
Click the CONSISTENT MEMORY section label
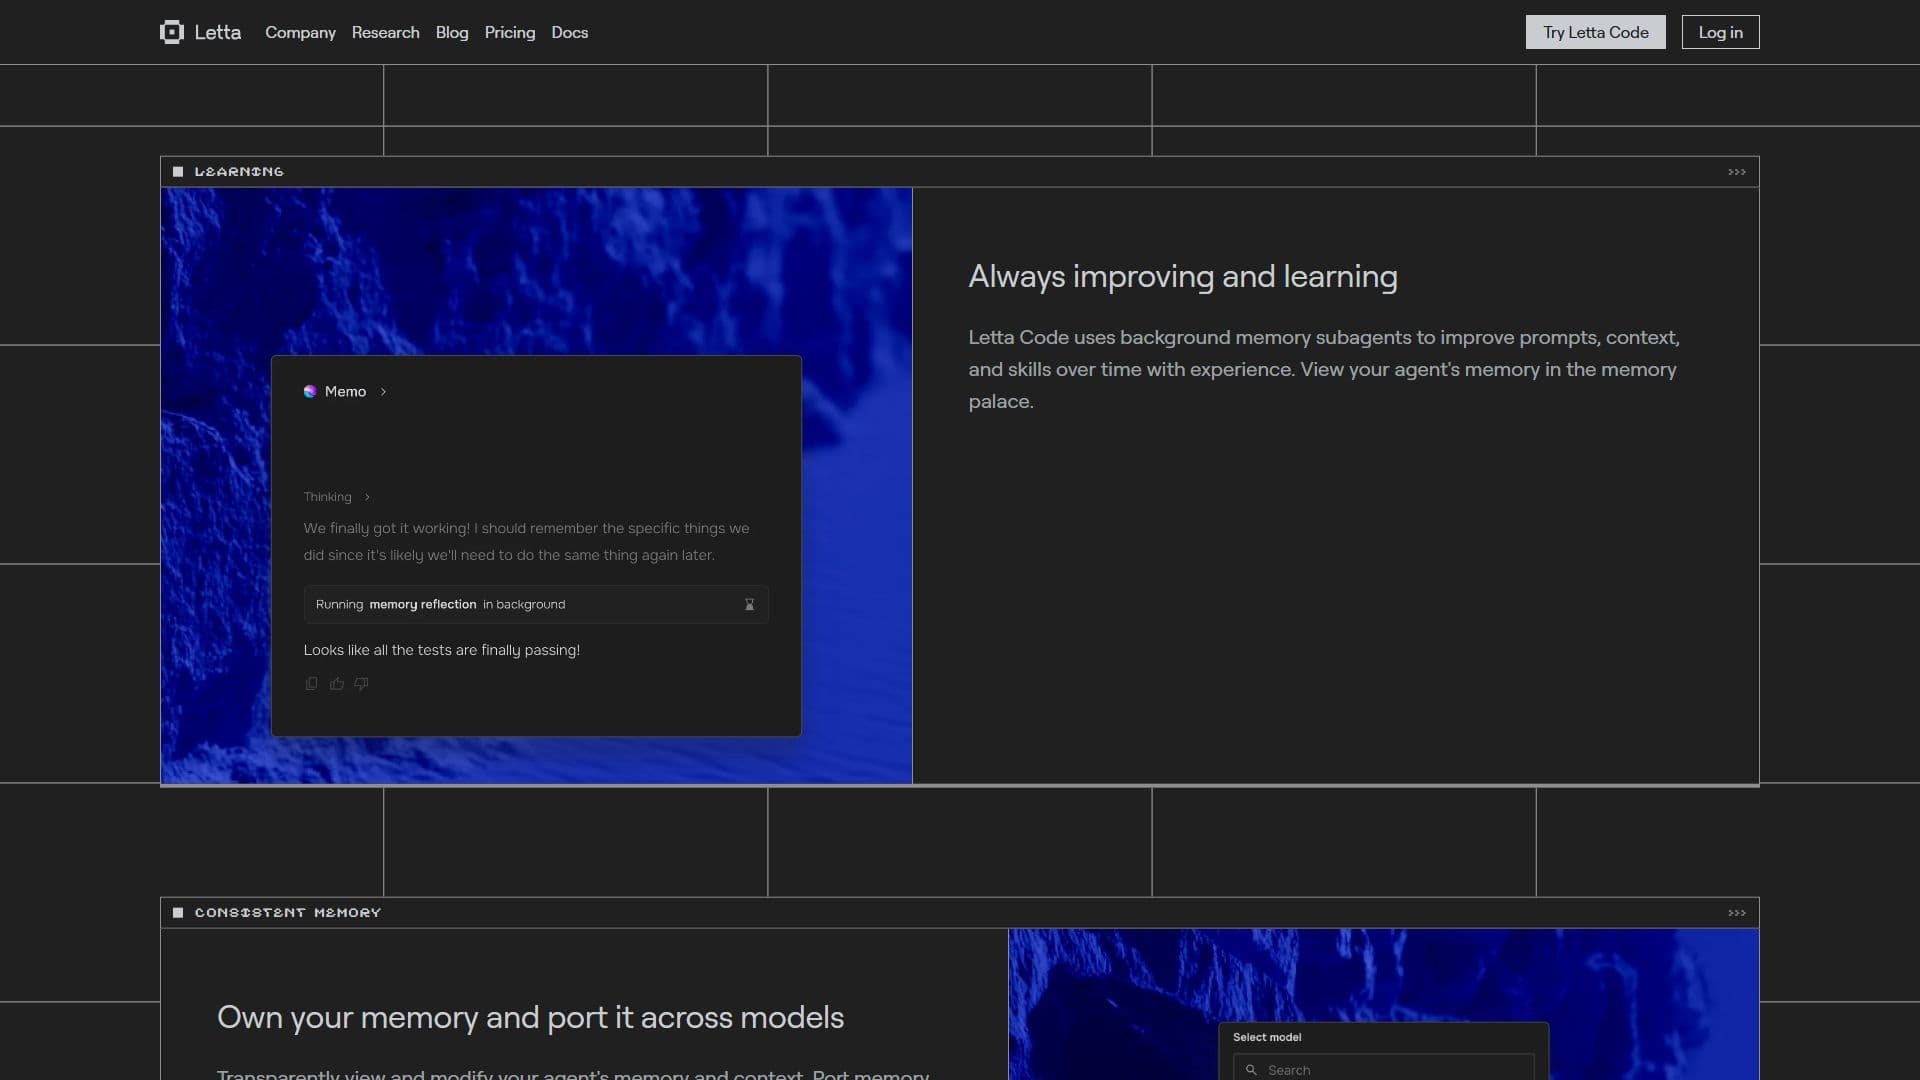[288, 913]
